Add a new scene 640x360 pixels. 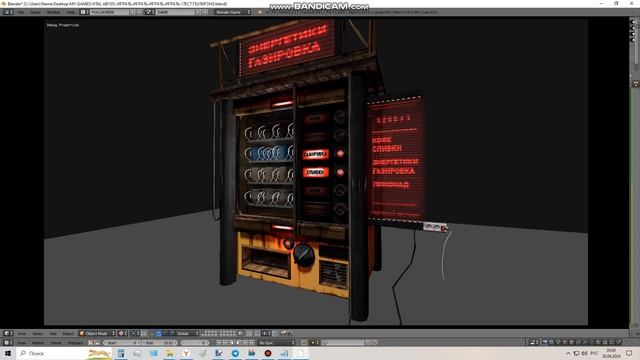click(x=198, y=12)
